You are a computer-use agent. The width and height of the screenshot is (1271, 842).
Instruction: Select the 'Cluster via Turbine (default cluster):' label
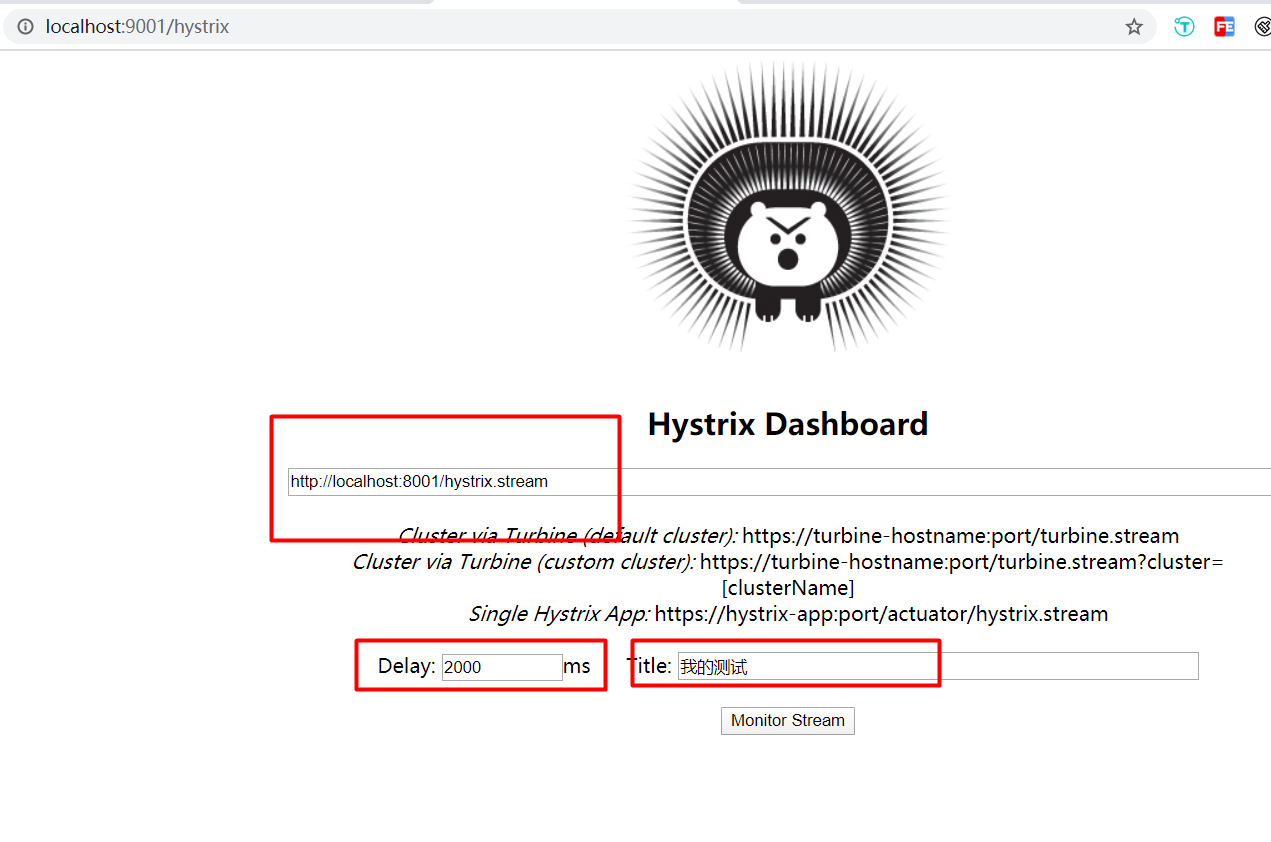pyautogui.click(x=567, y=536)
